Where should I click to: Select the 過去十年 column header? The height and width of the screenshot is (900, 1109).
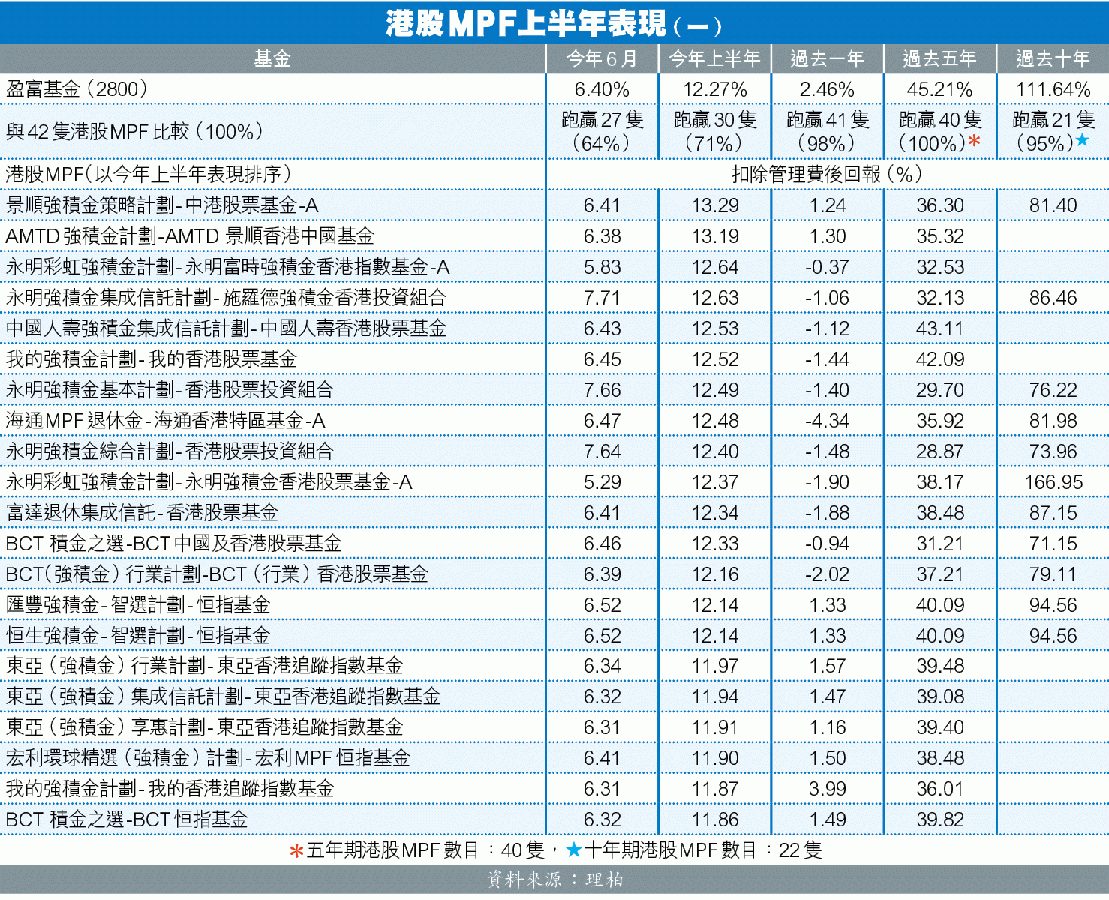click(1052, 58)
